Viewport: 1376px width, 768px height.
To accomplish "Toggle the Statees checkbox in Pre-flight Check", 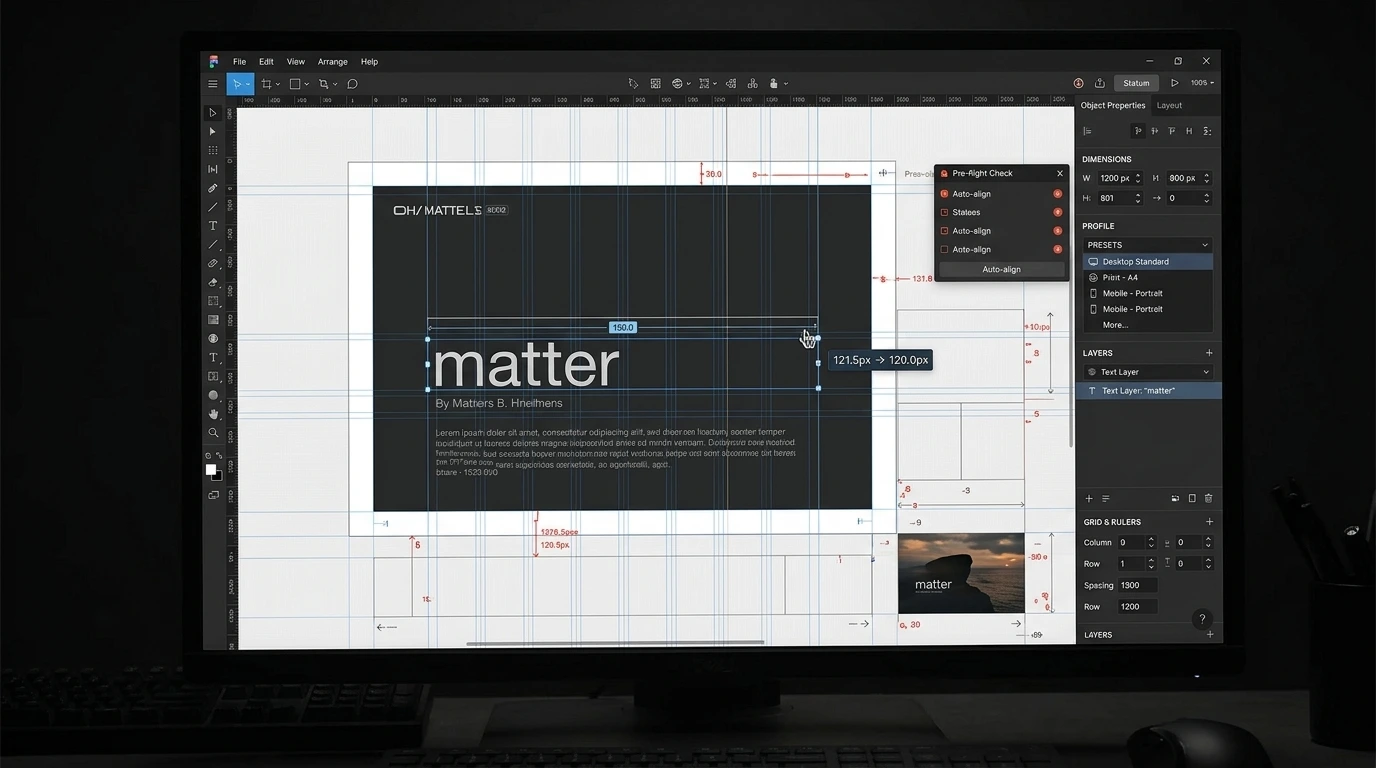I will click(x=944, y=212).
